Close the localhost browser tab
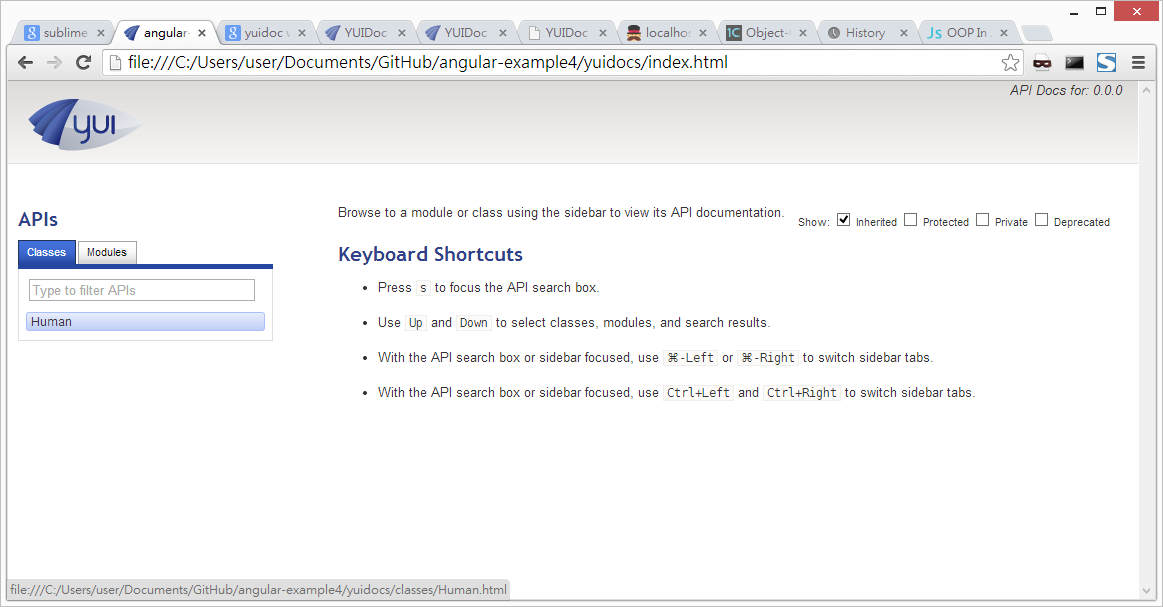Image resolution: width=1163 pixels, height=607 pixels. point(704,33)
